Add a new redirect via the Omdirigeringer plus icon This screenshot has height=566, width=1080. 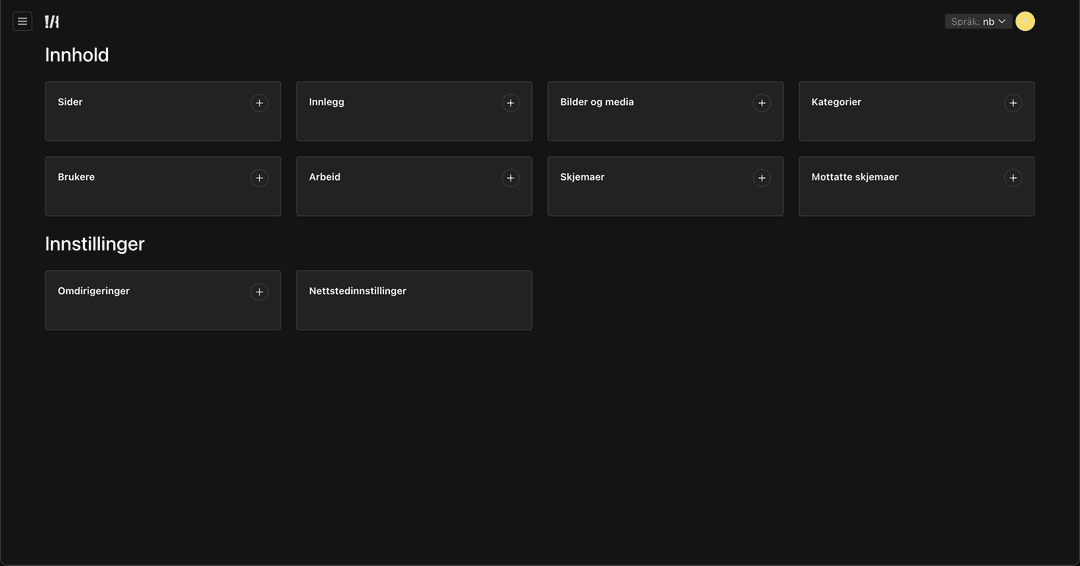(259, 292)
